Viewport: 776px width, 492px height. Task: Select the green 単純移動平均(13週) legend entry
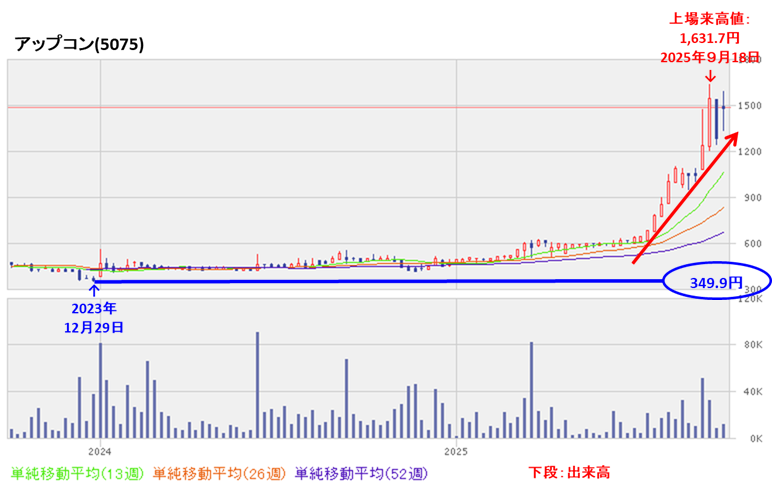coord(78,472)
